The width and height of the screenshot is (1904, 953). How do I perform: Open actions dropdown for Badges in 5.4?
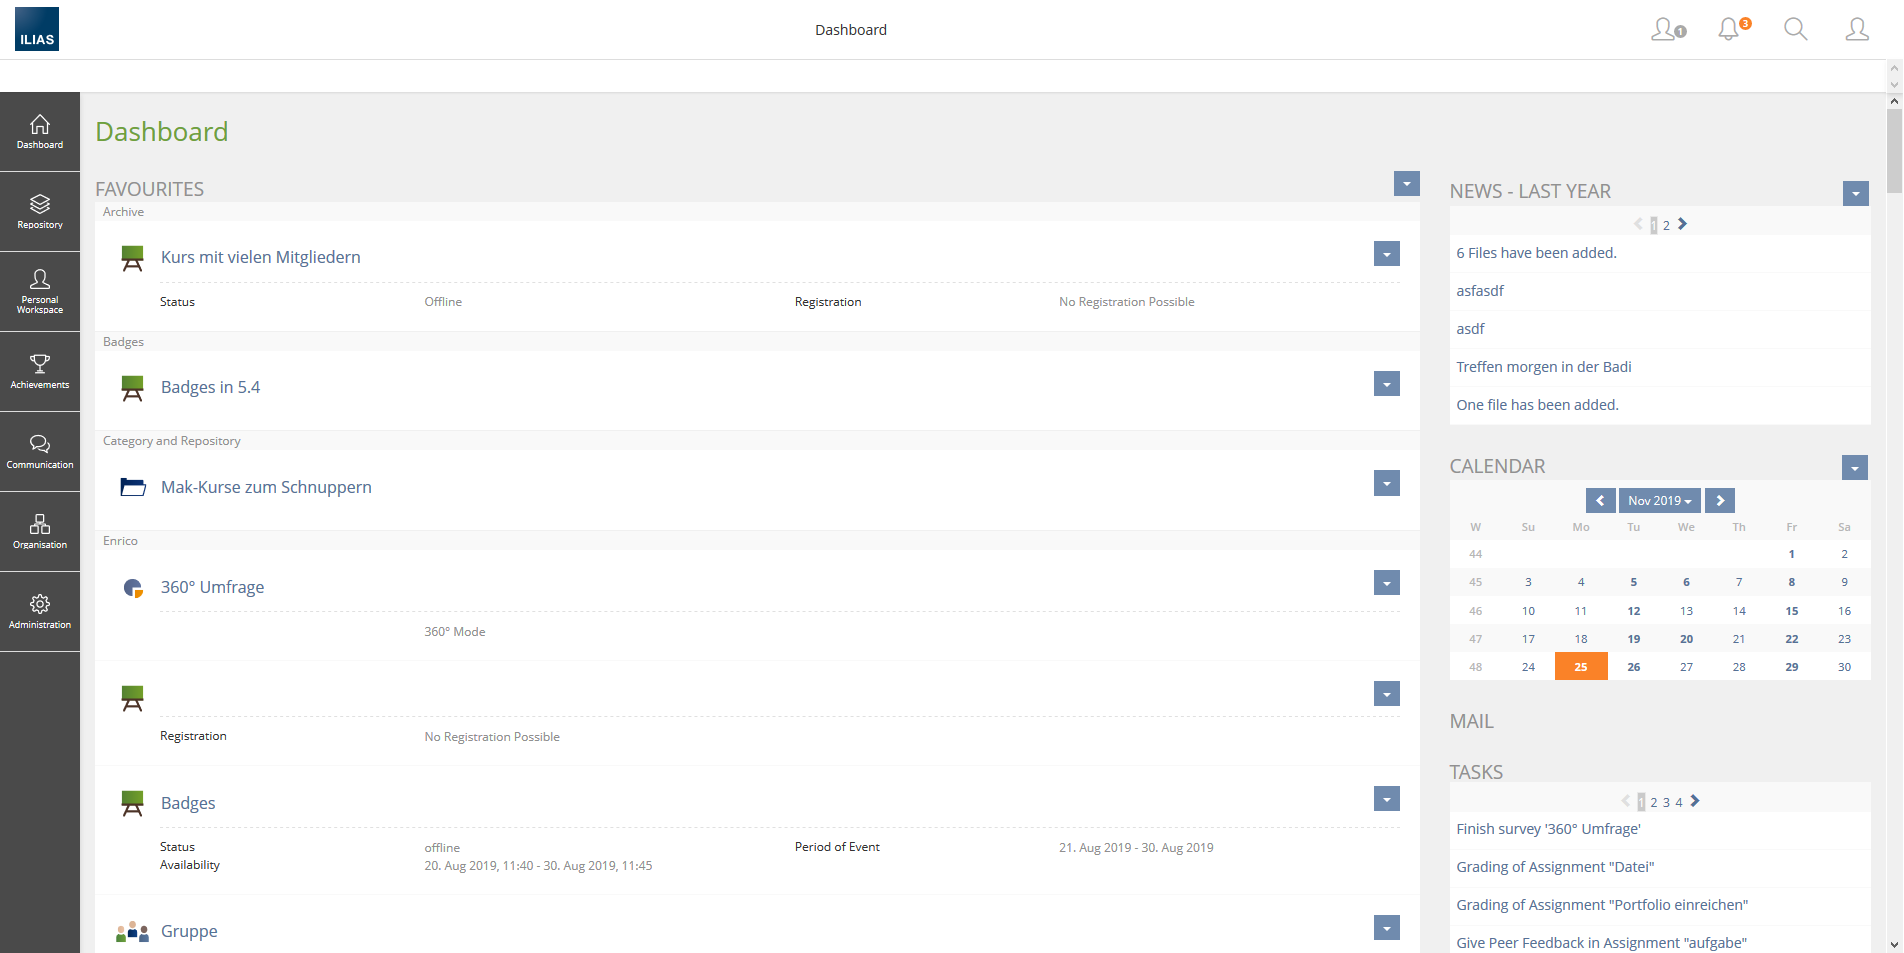tap(1386, 384)
